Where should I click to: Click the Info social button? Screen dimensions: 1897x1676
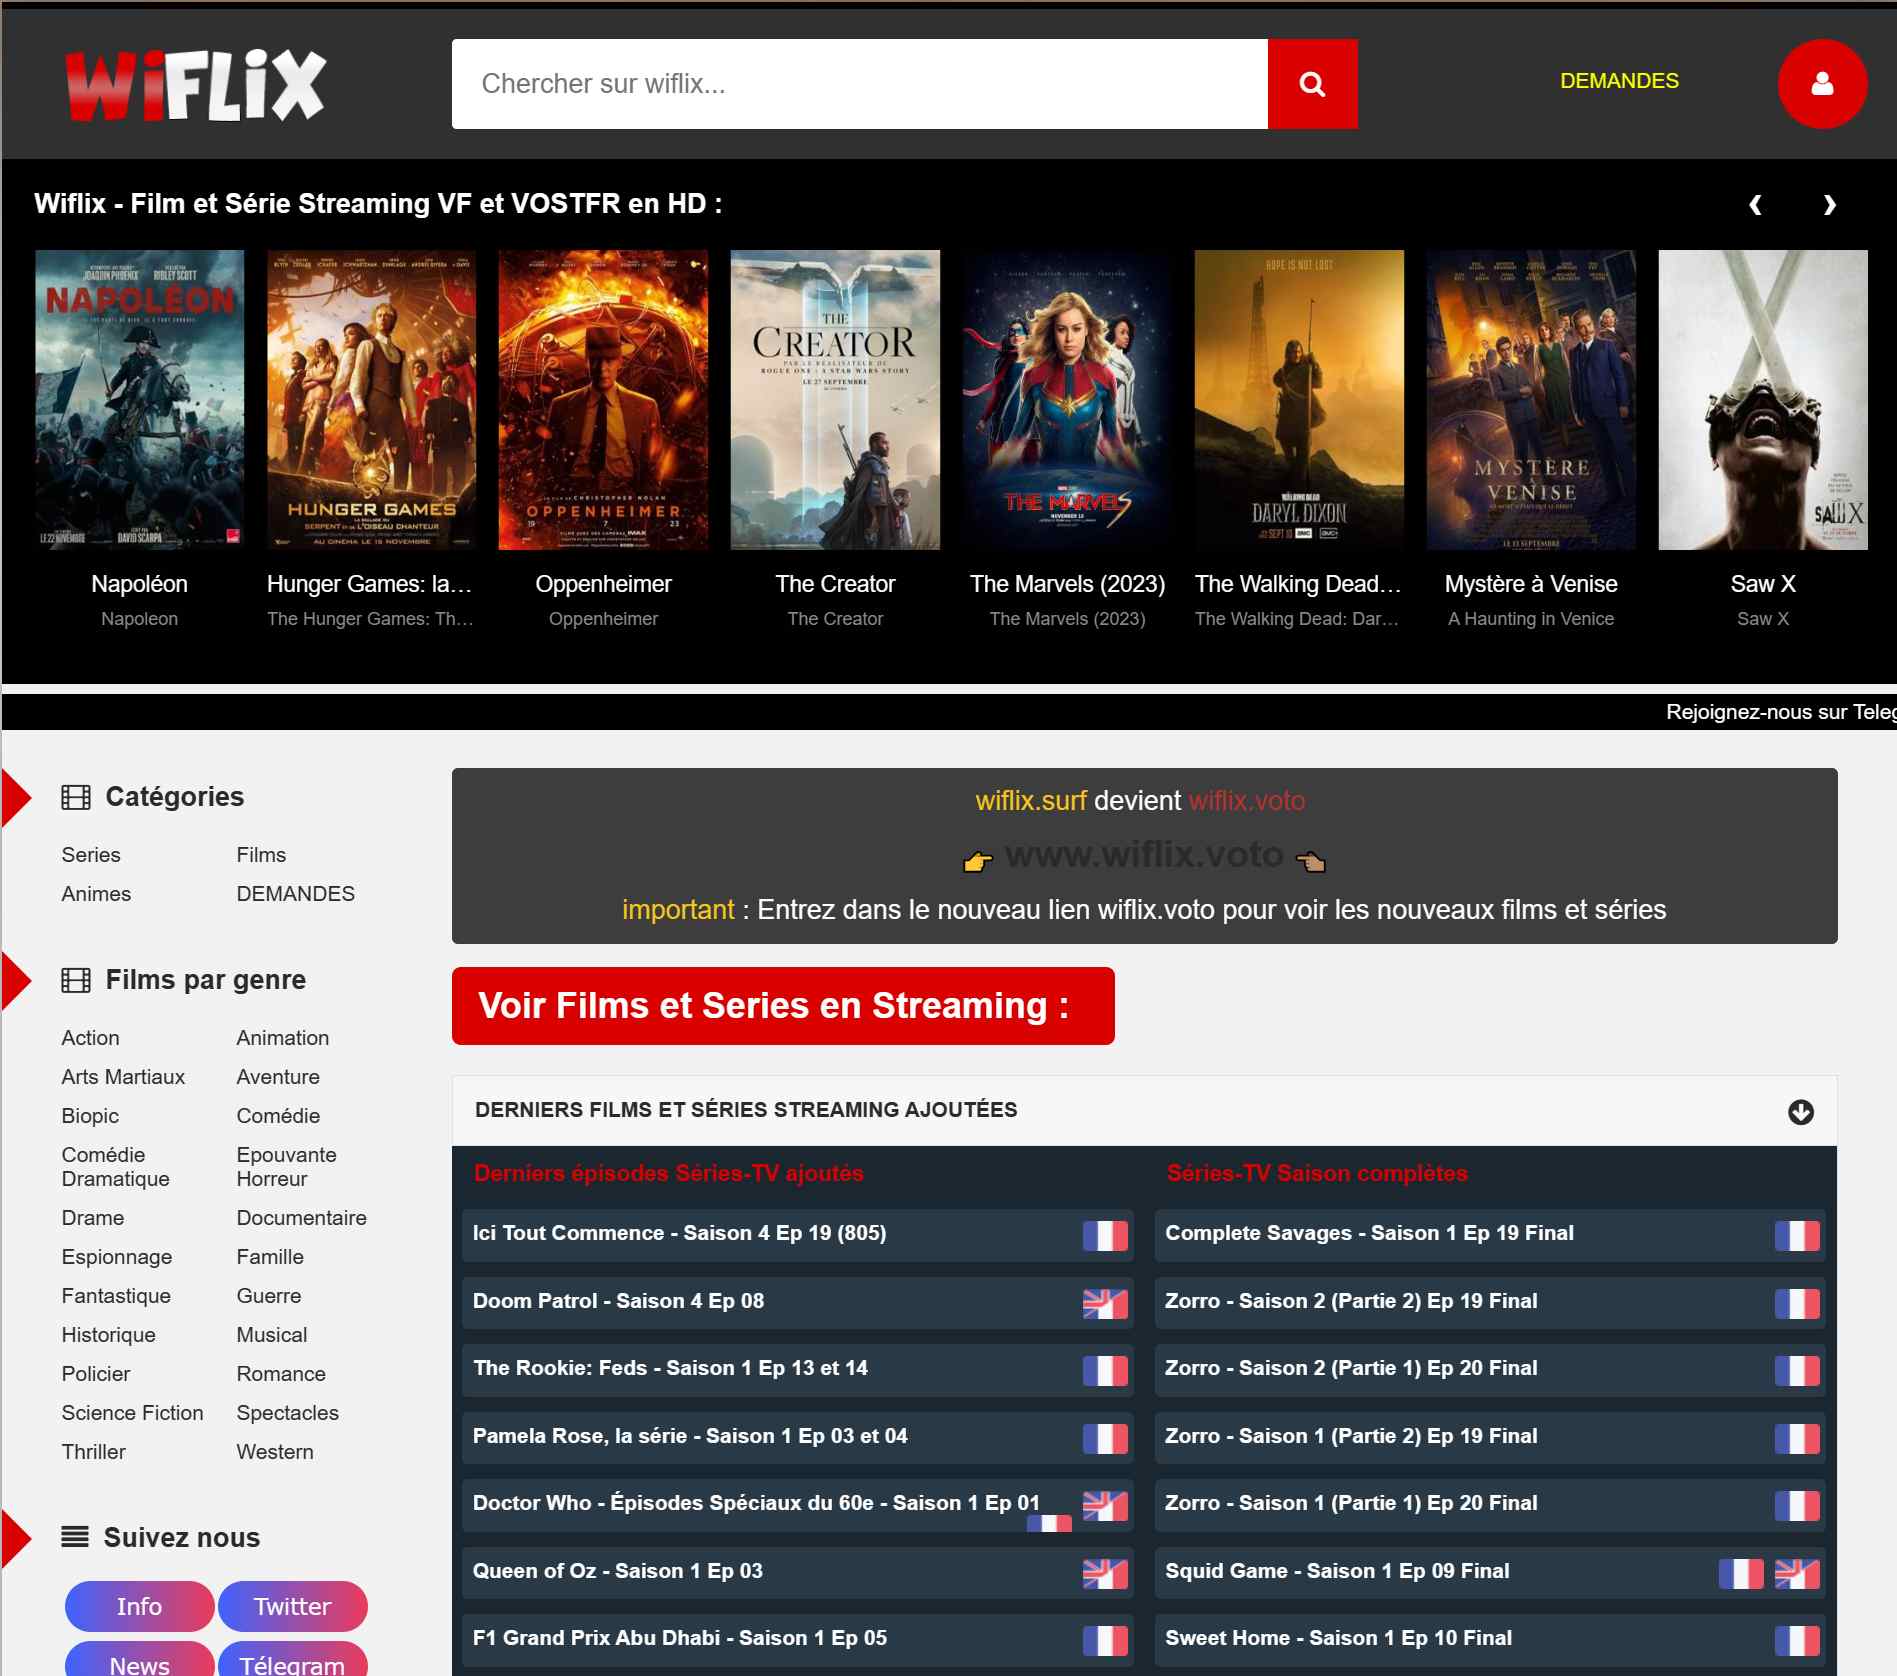139,1606
